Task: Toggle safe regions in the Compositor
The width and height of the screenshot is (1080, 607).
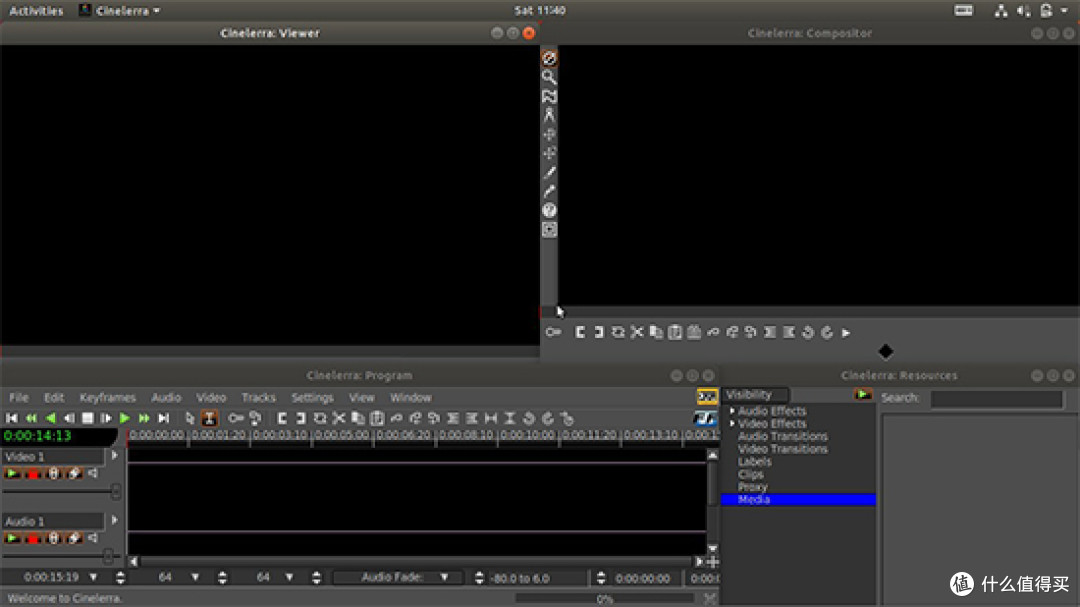Action: 549,230
